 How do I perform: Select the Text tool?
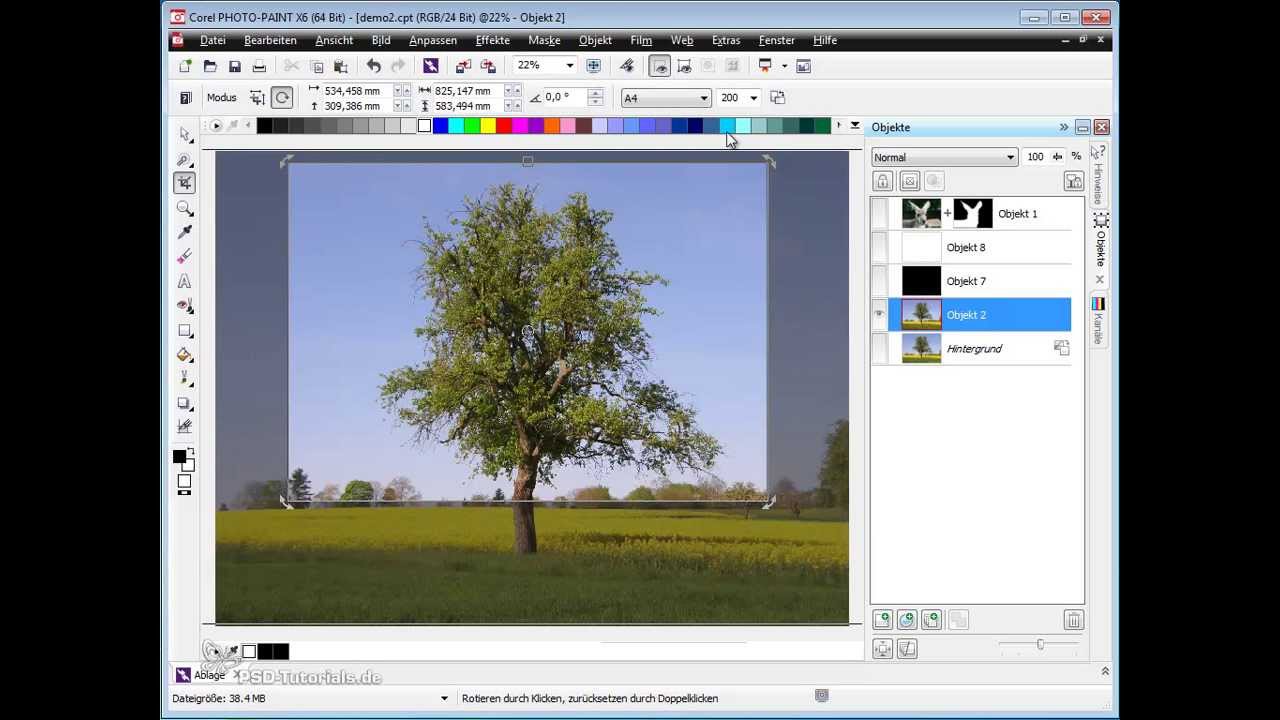pos(185,281)
